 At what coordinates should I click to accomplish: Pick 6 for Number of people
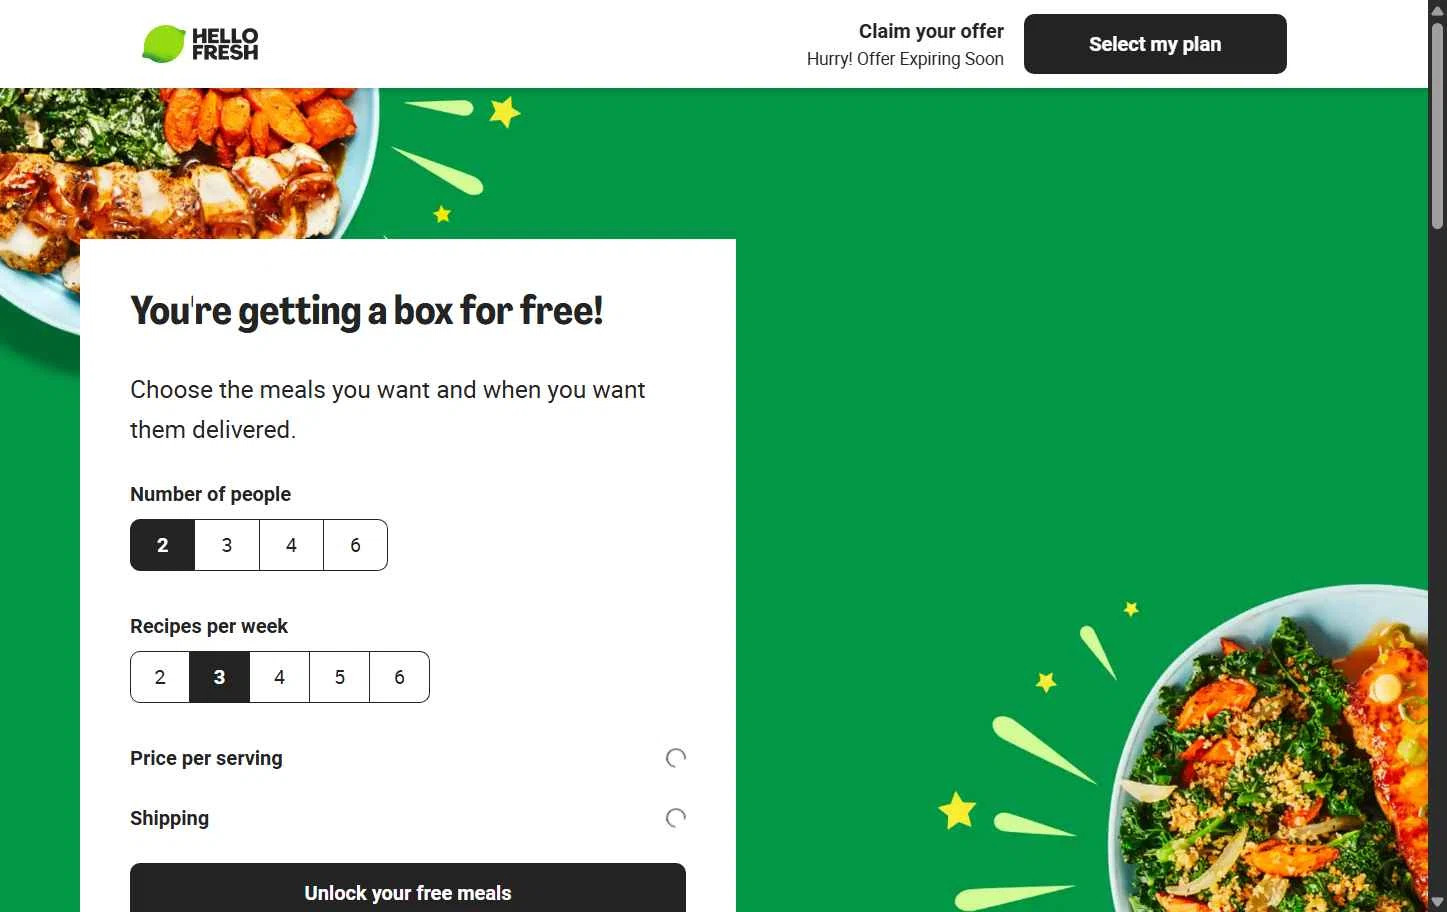[355, 545]
